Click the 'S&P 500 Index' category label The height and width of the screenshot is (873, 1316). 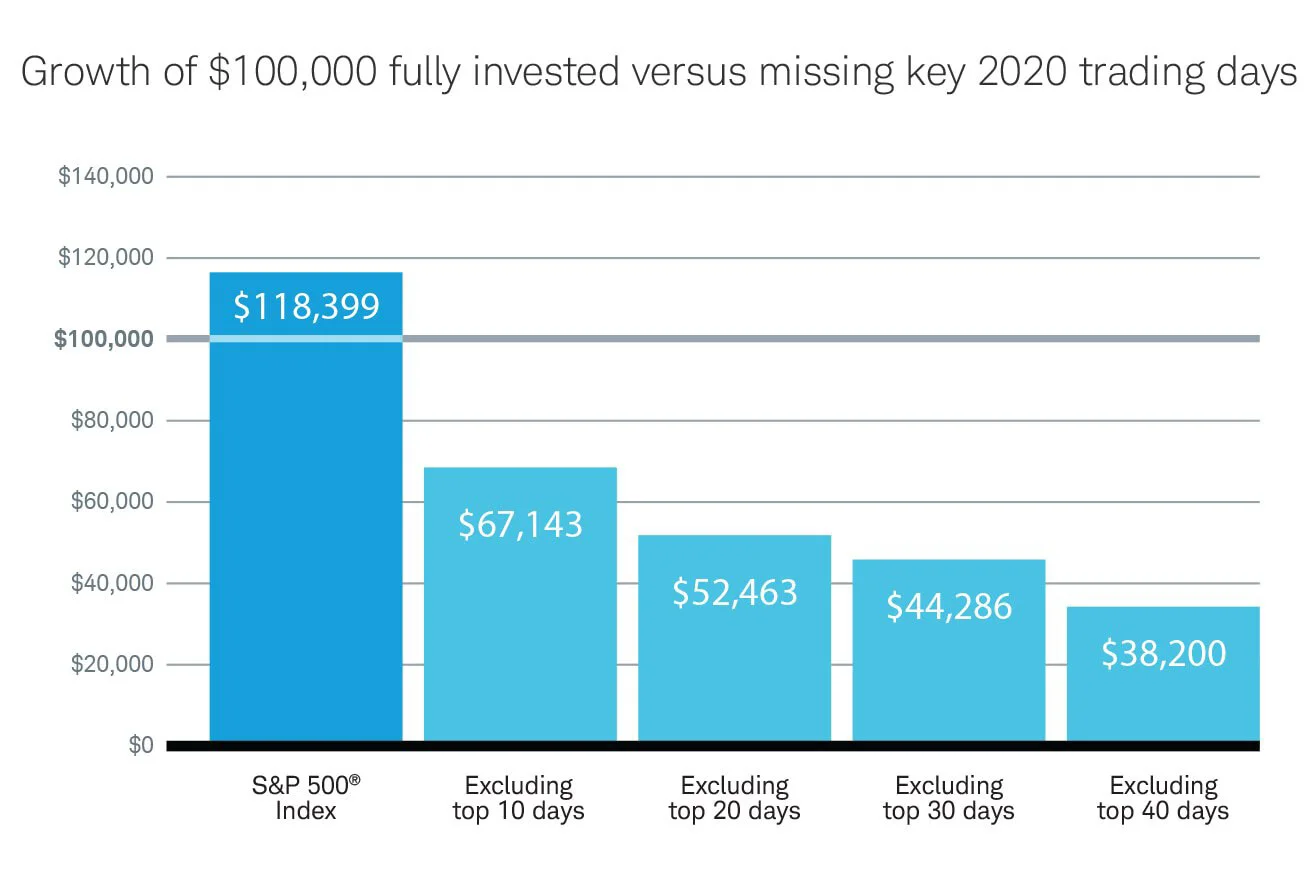tap(306, 797)
